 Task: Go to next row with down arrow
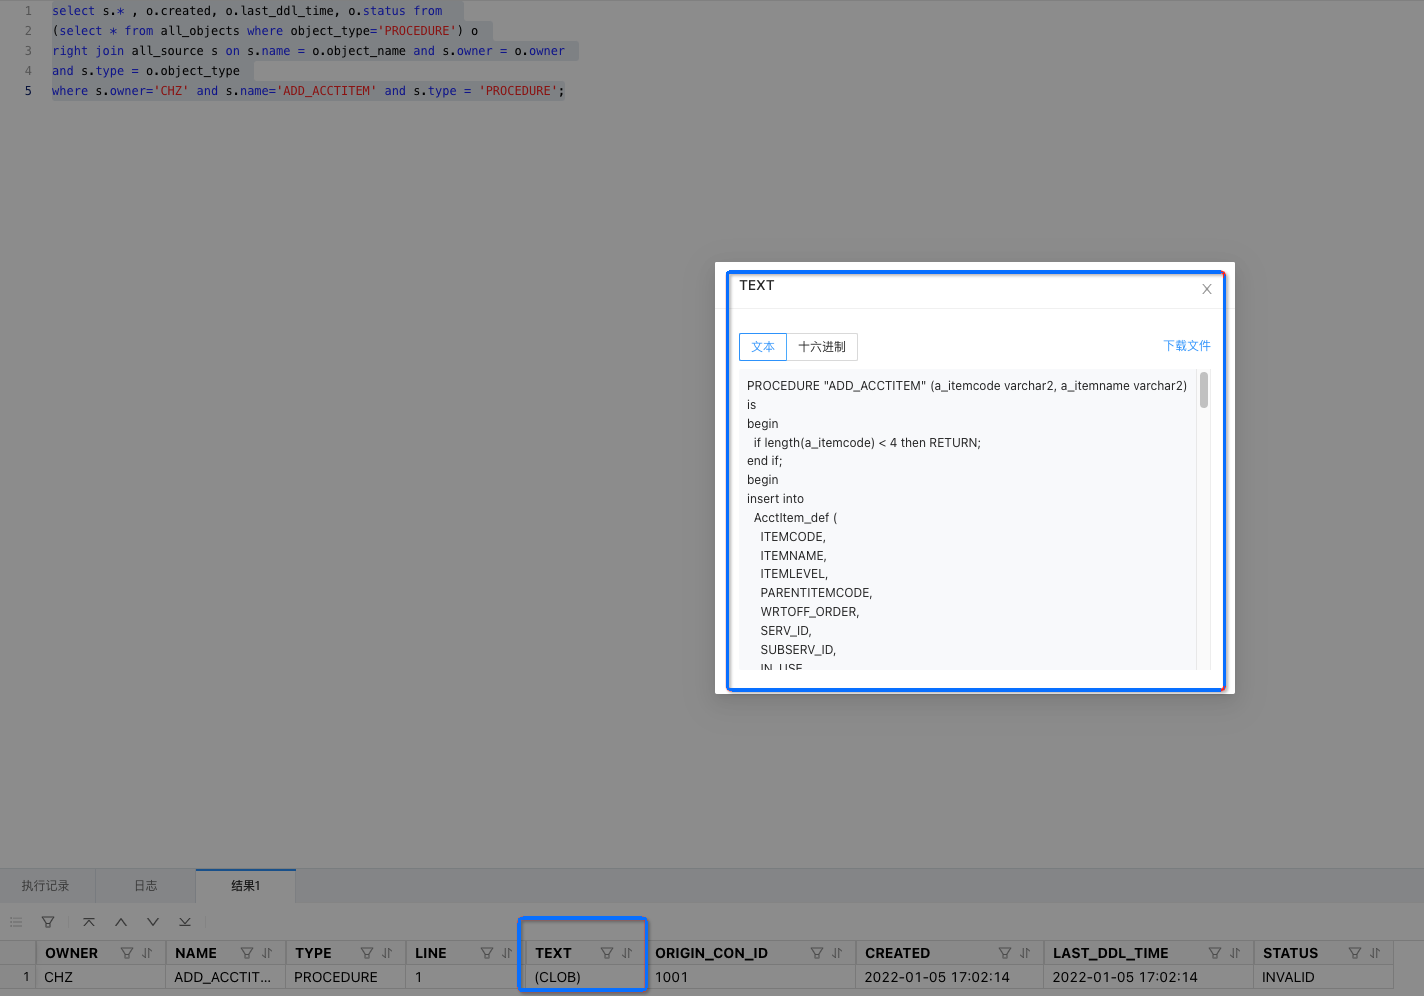153,922
